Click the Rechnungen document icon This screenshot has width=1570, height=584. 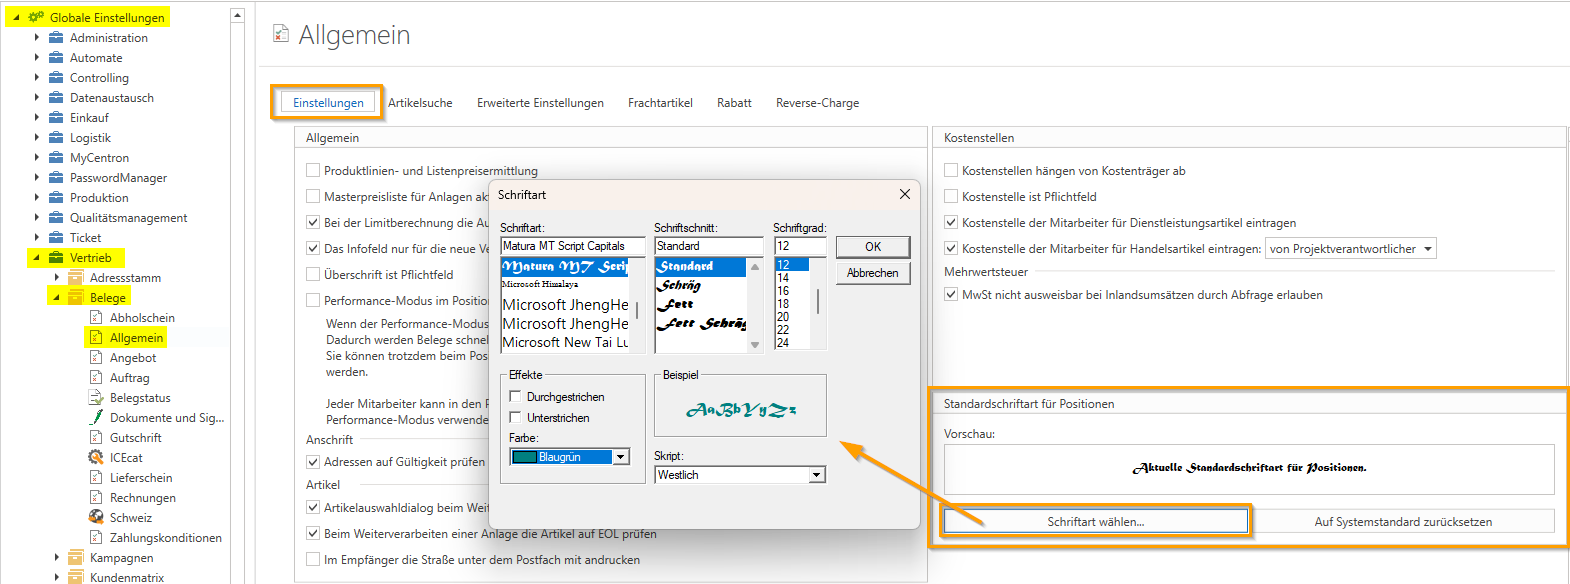coord(96,497)
